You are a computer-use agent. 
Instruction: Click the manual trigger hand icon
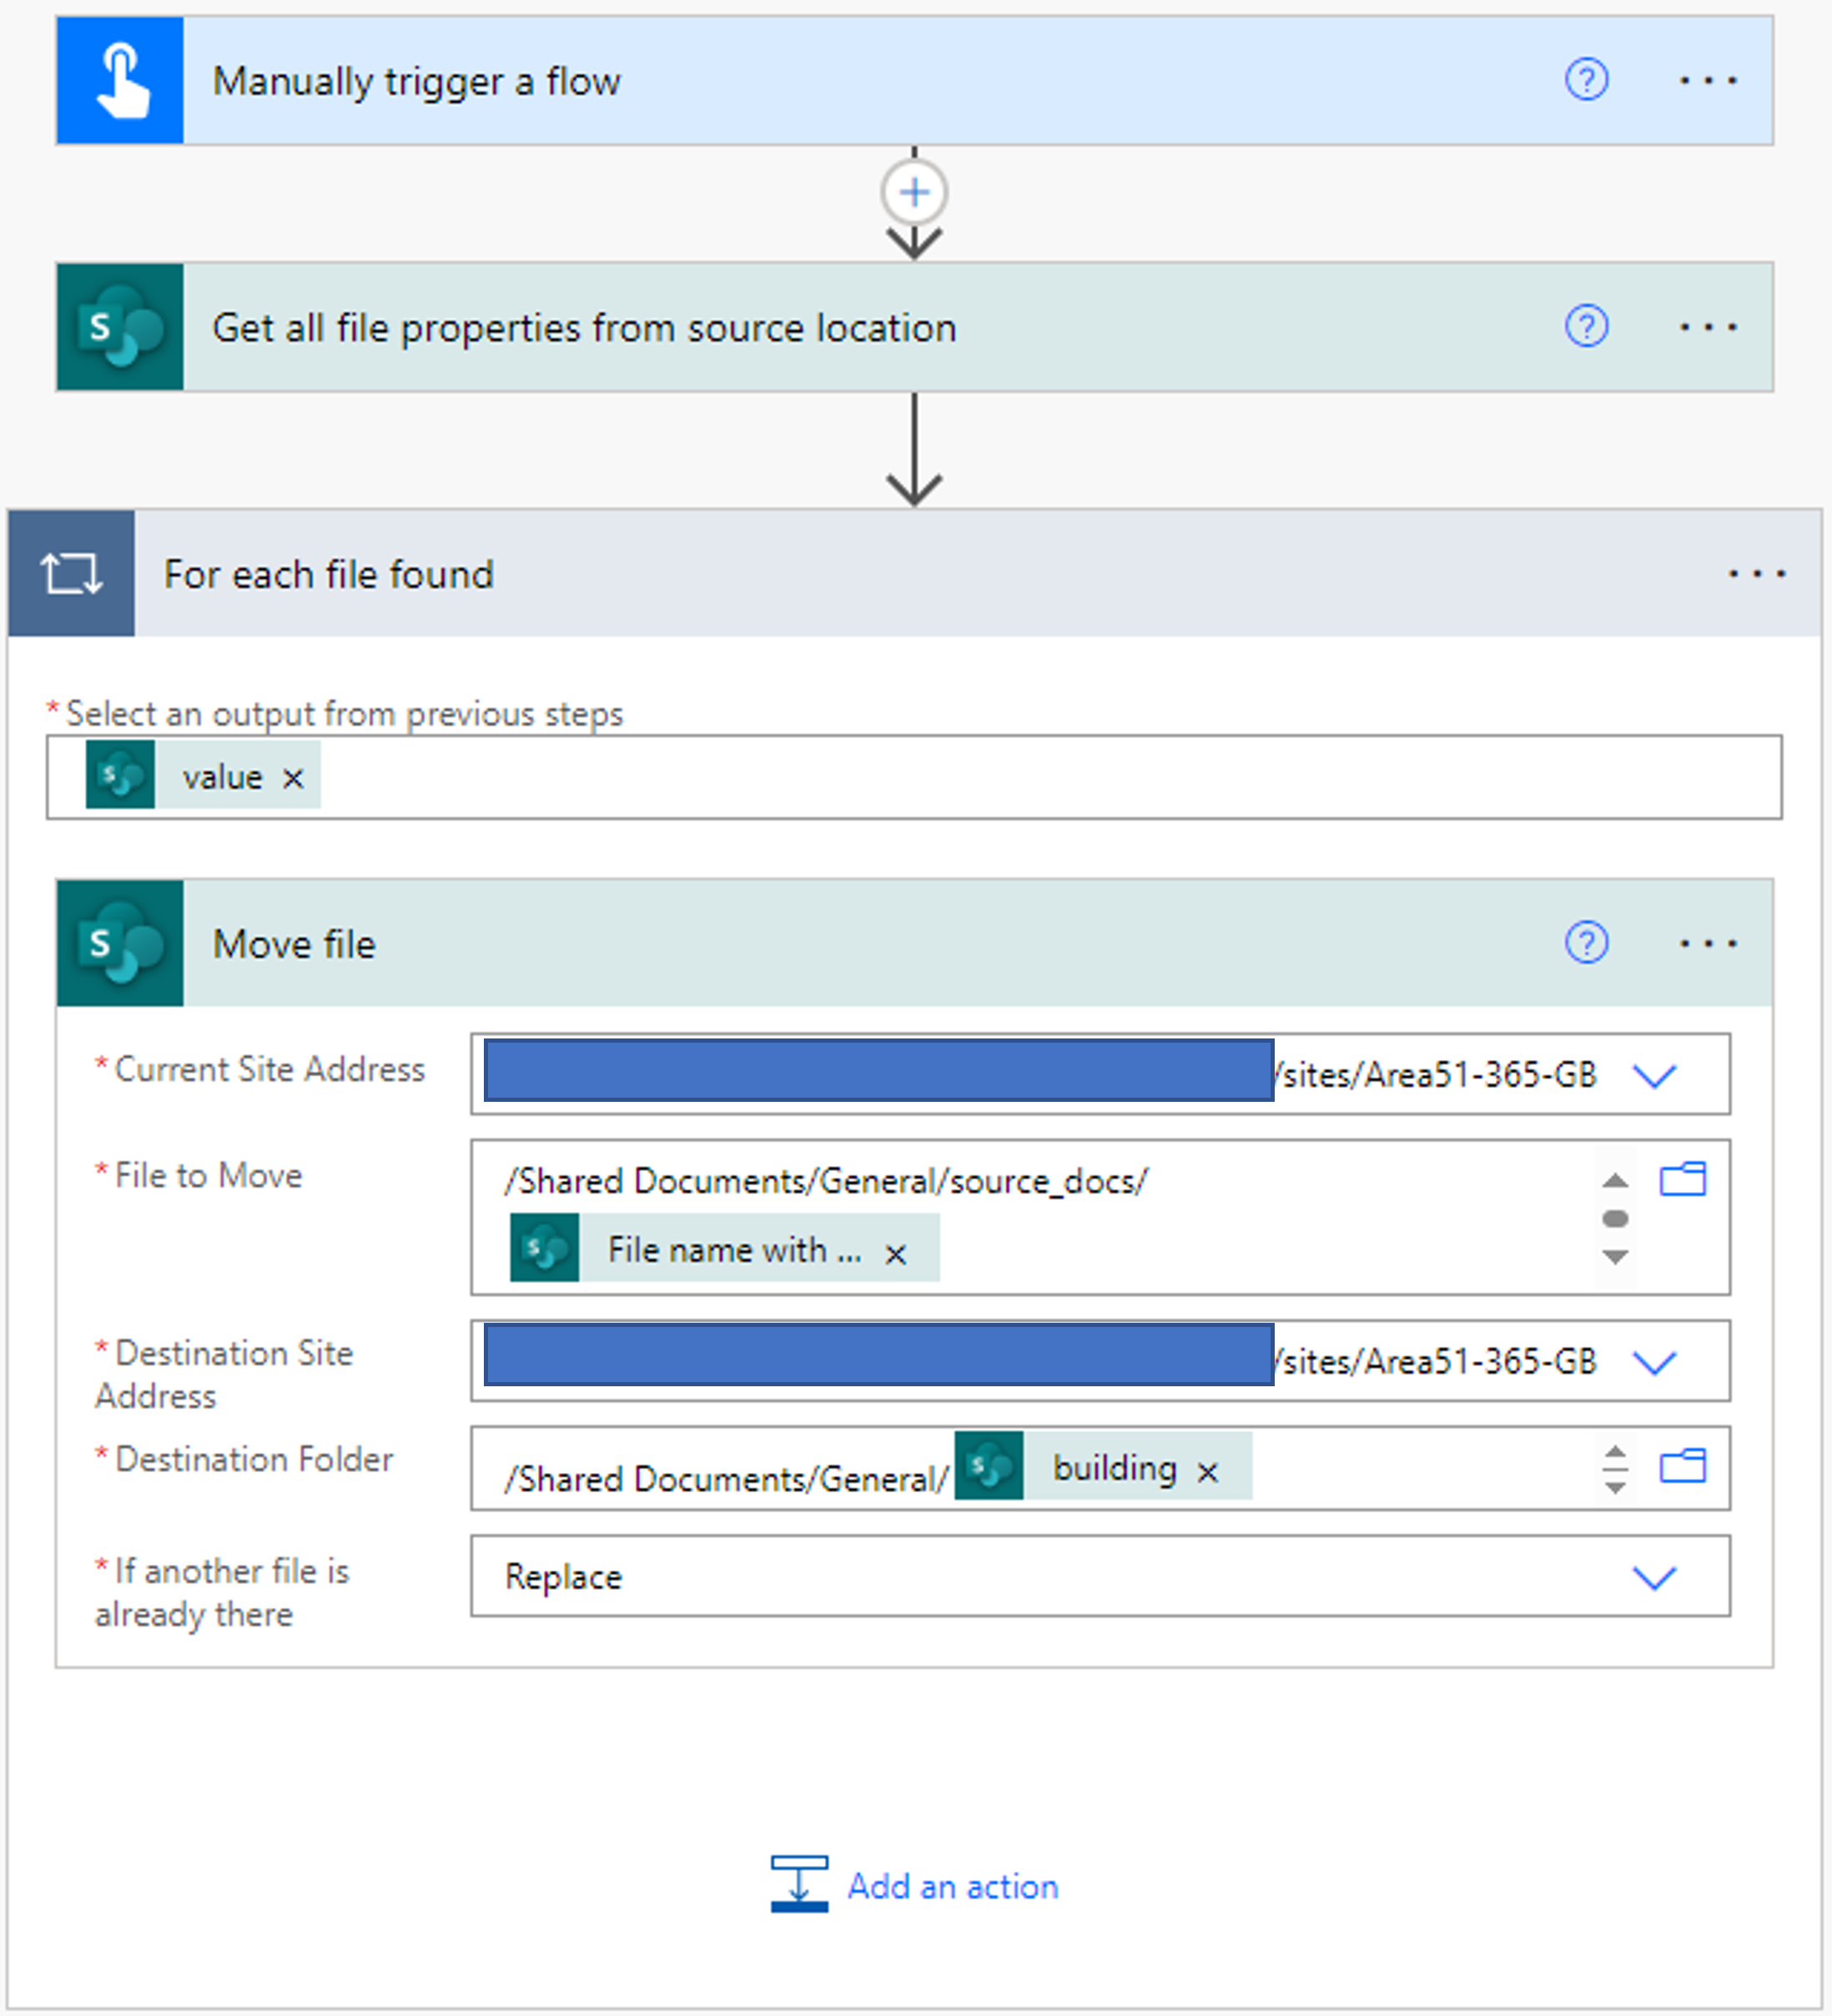[x=120, y=81]
